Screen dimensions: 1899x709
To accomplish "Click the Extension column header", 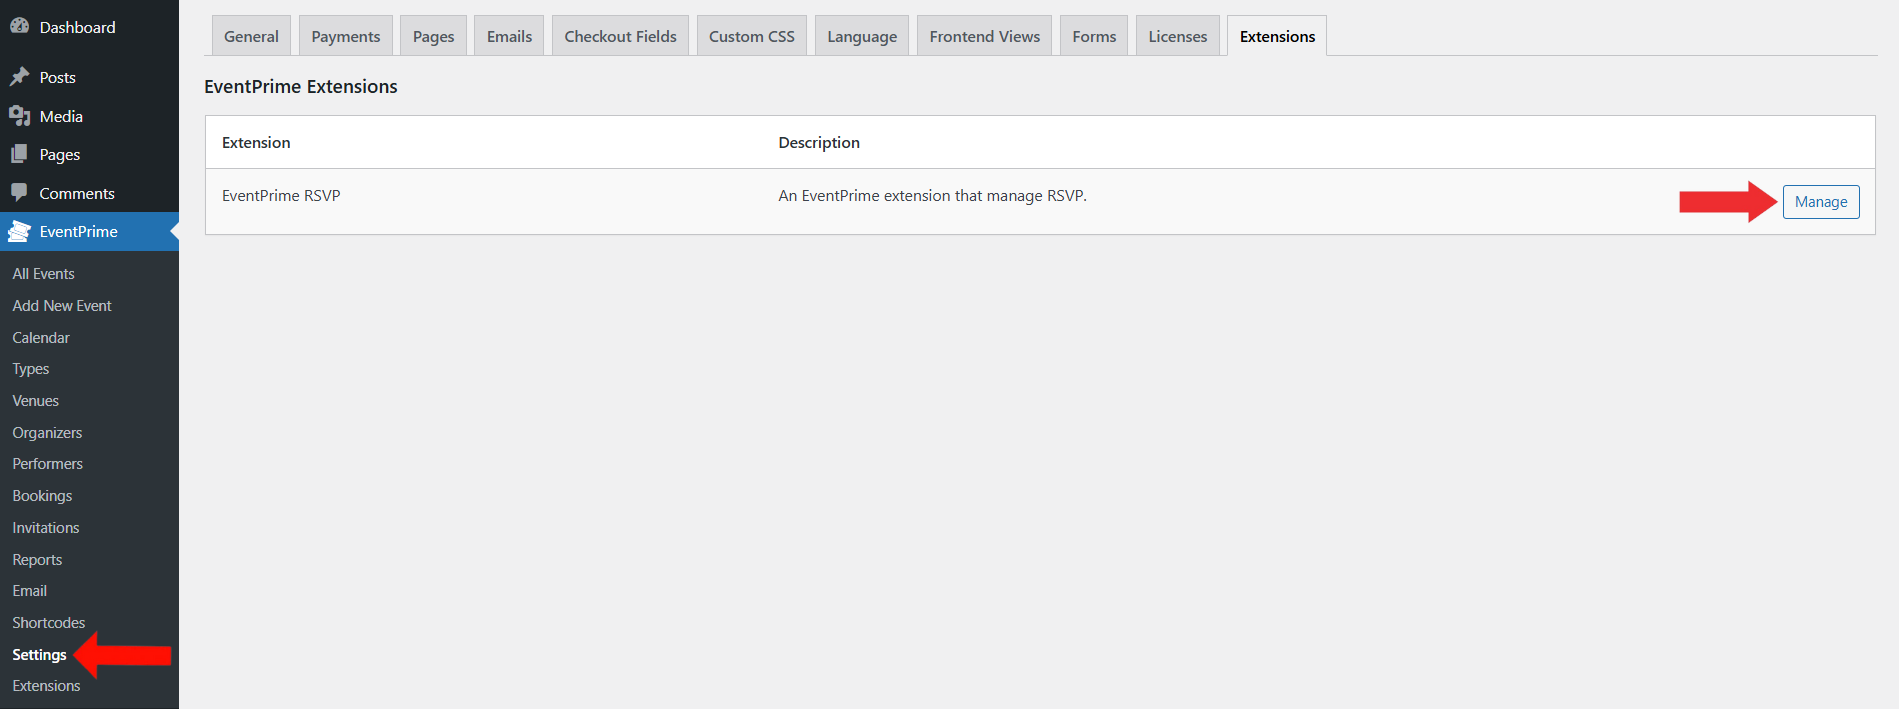I will [x=256, y=142].
